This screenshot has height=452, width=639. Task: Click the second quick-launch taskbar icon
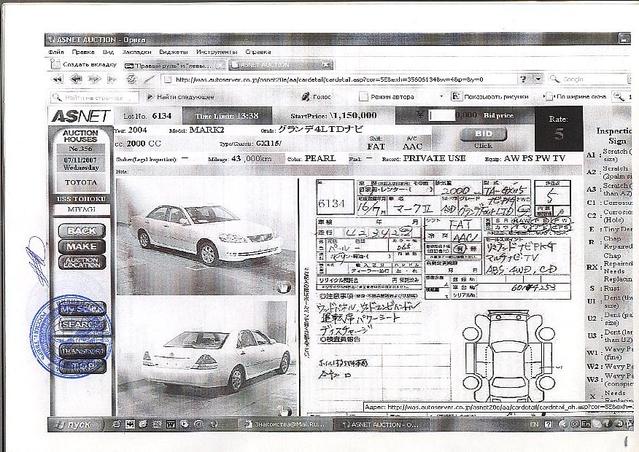(x=130, y=425)
